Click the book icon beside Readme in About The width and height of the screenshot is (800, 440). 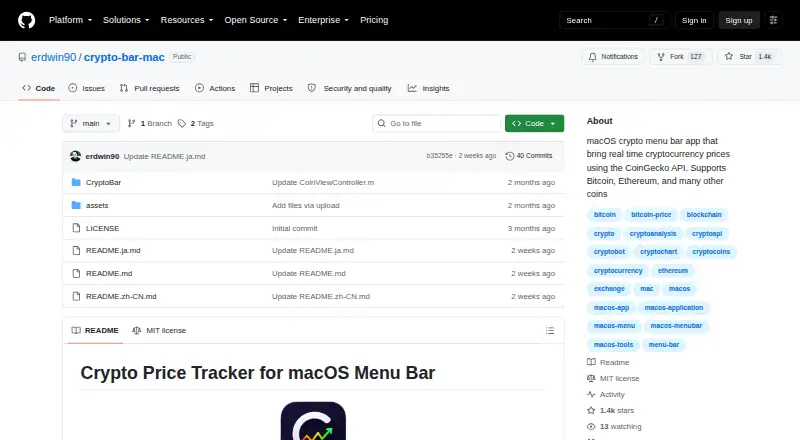point(591,362)
